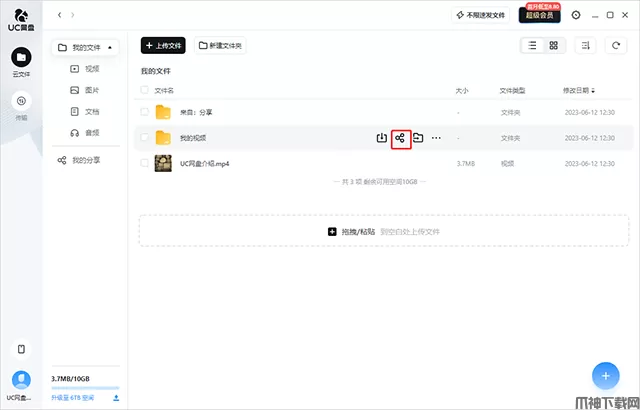Screen dimensions: 640x410
Task: Collapse the 我的文件 tree section
Action: [x=111, y=47]
